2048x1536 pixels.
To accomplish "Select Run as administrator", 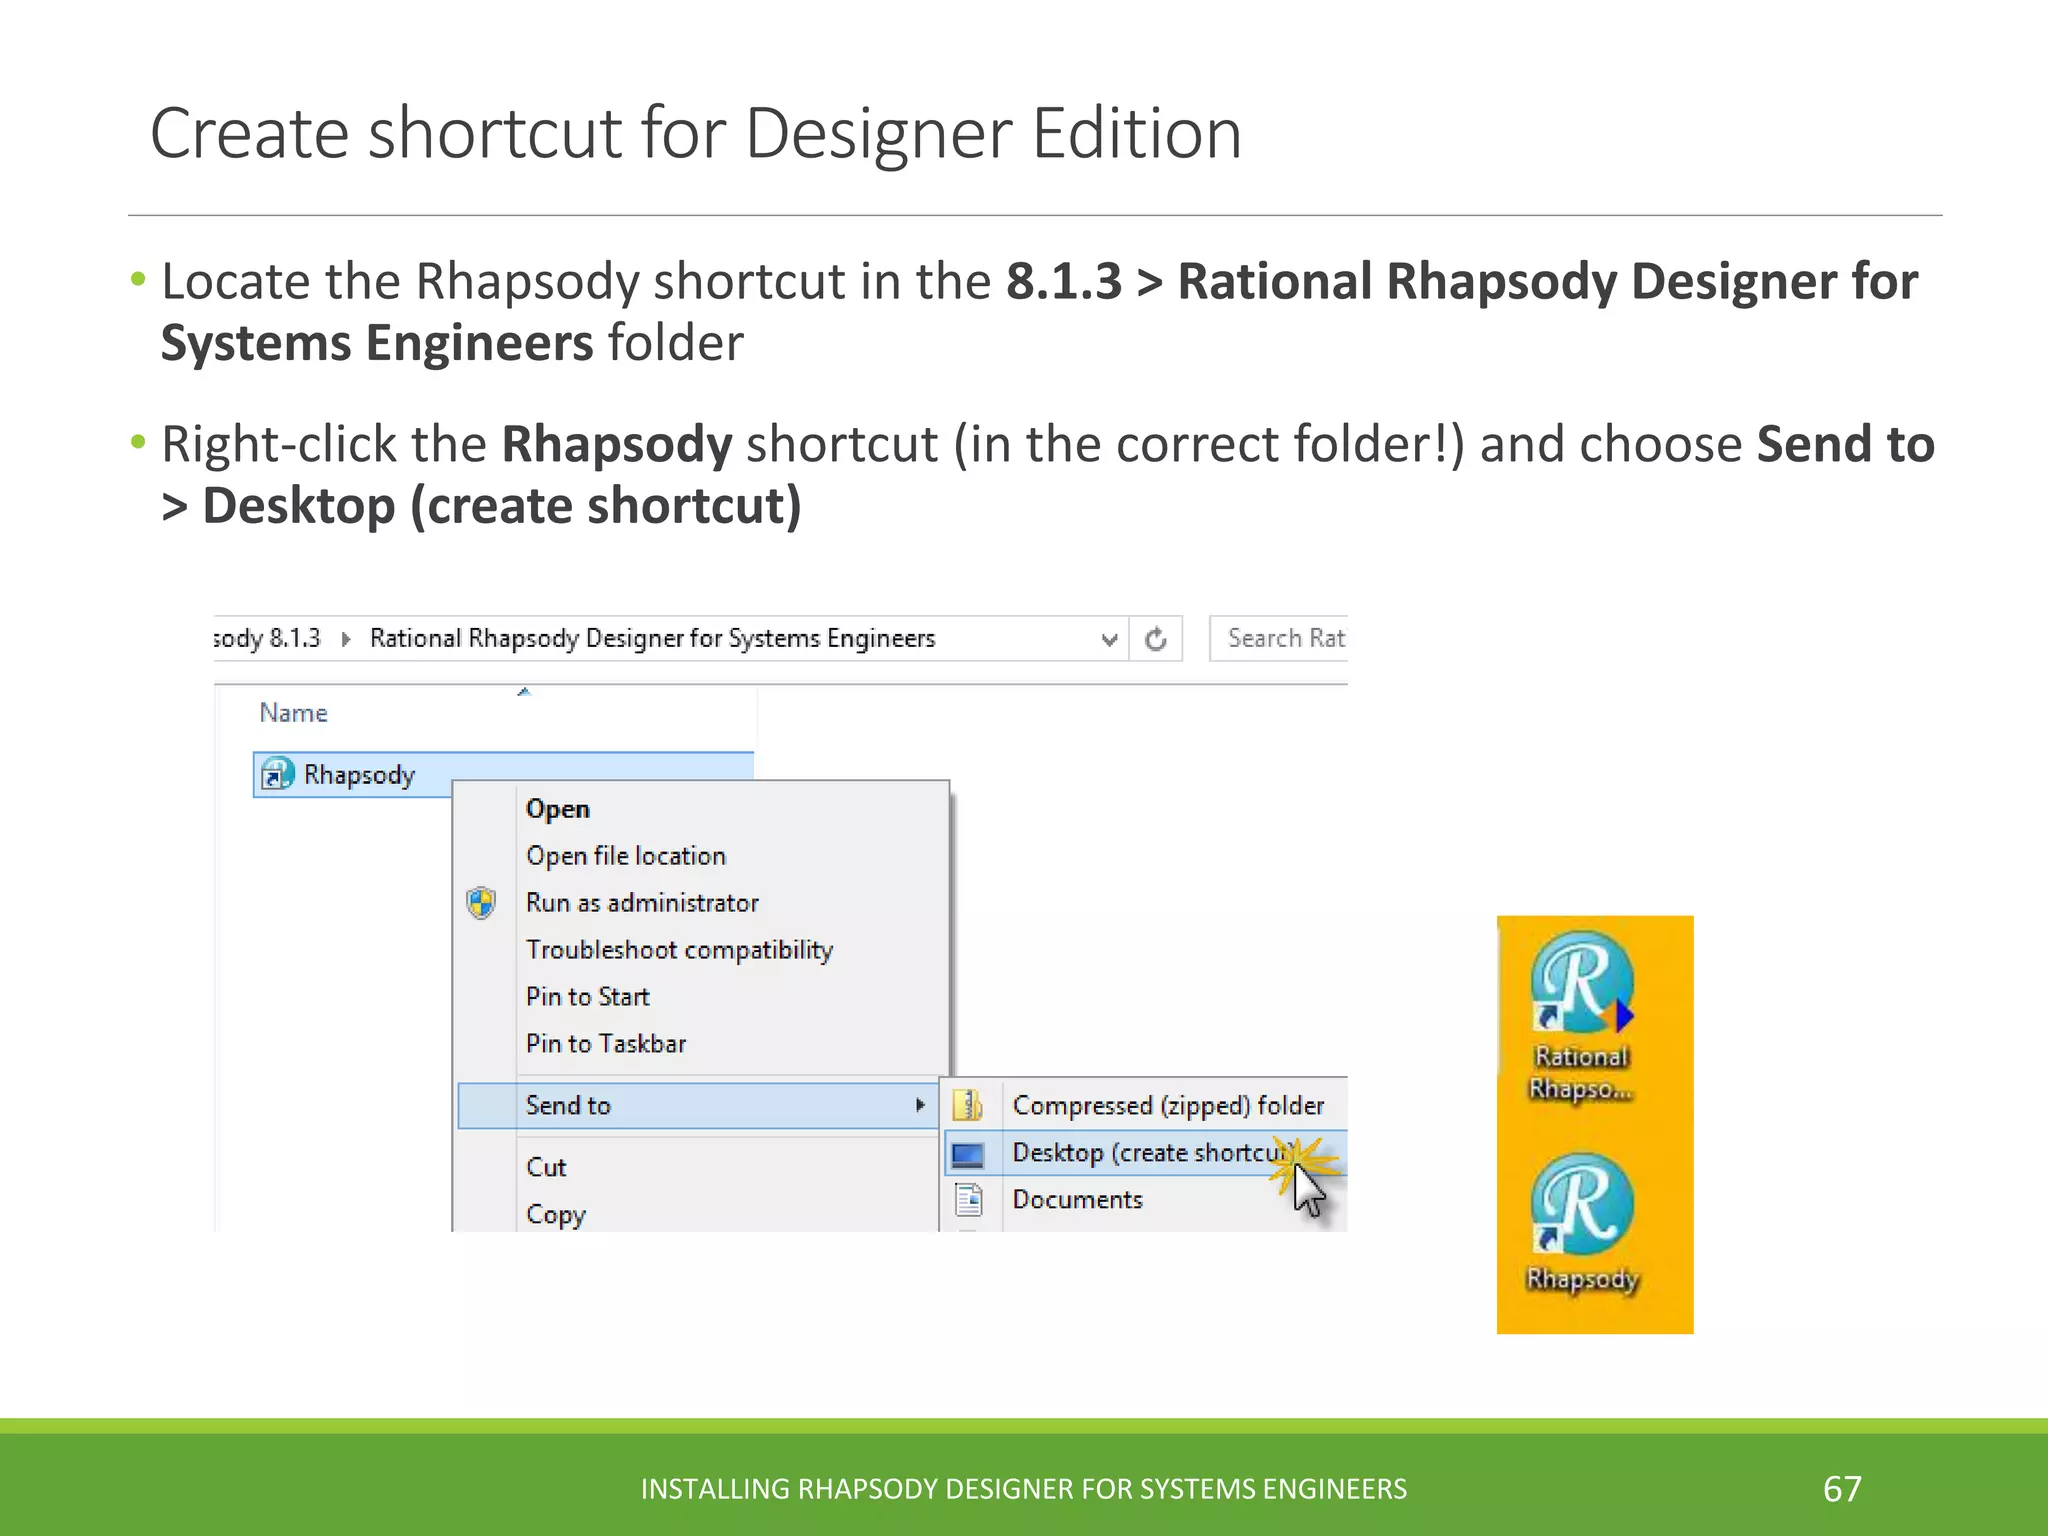I will tap(642, 903).
